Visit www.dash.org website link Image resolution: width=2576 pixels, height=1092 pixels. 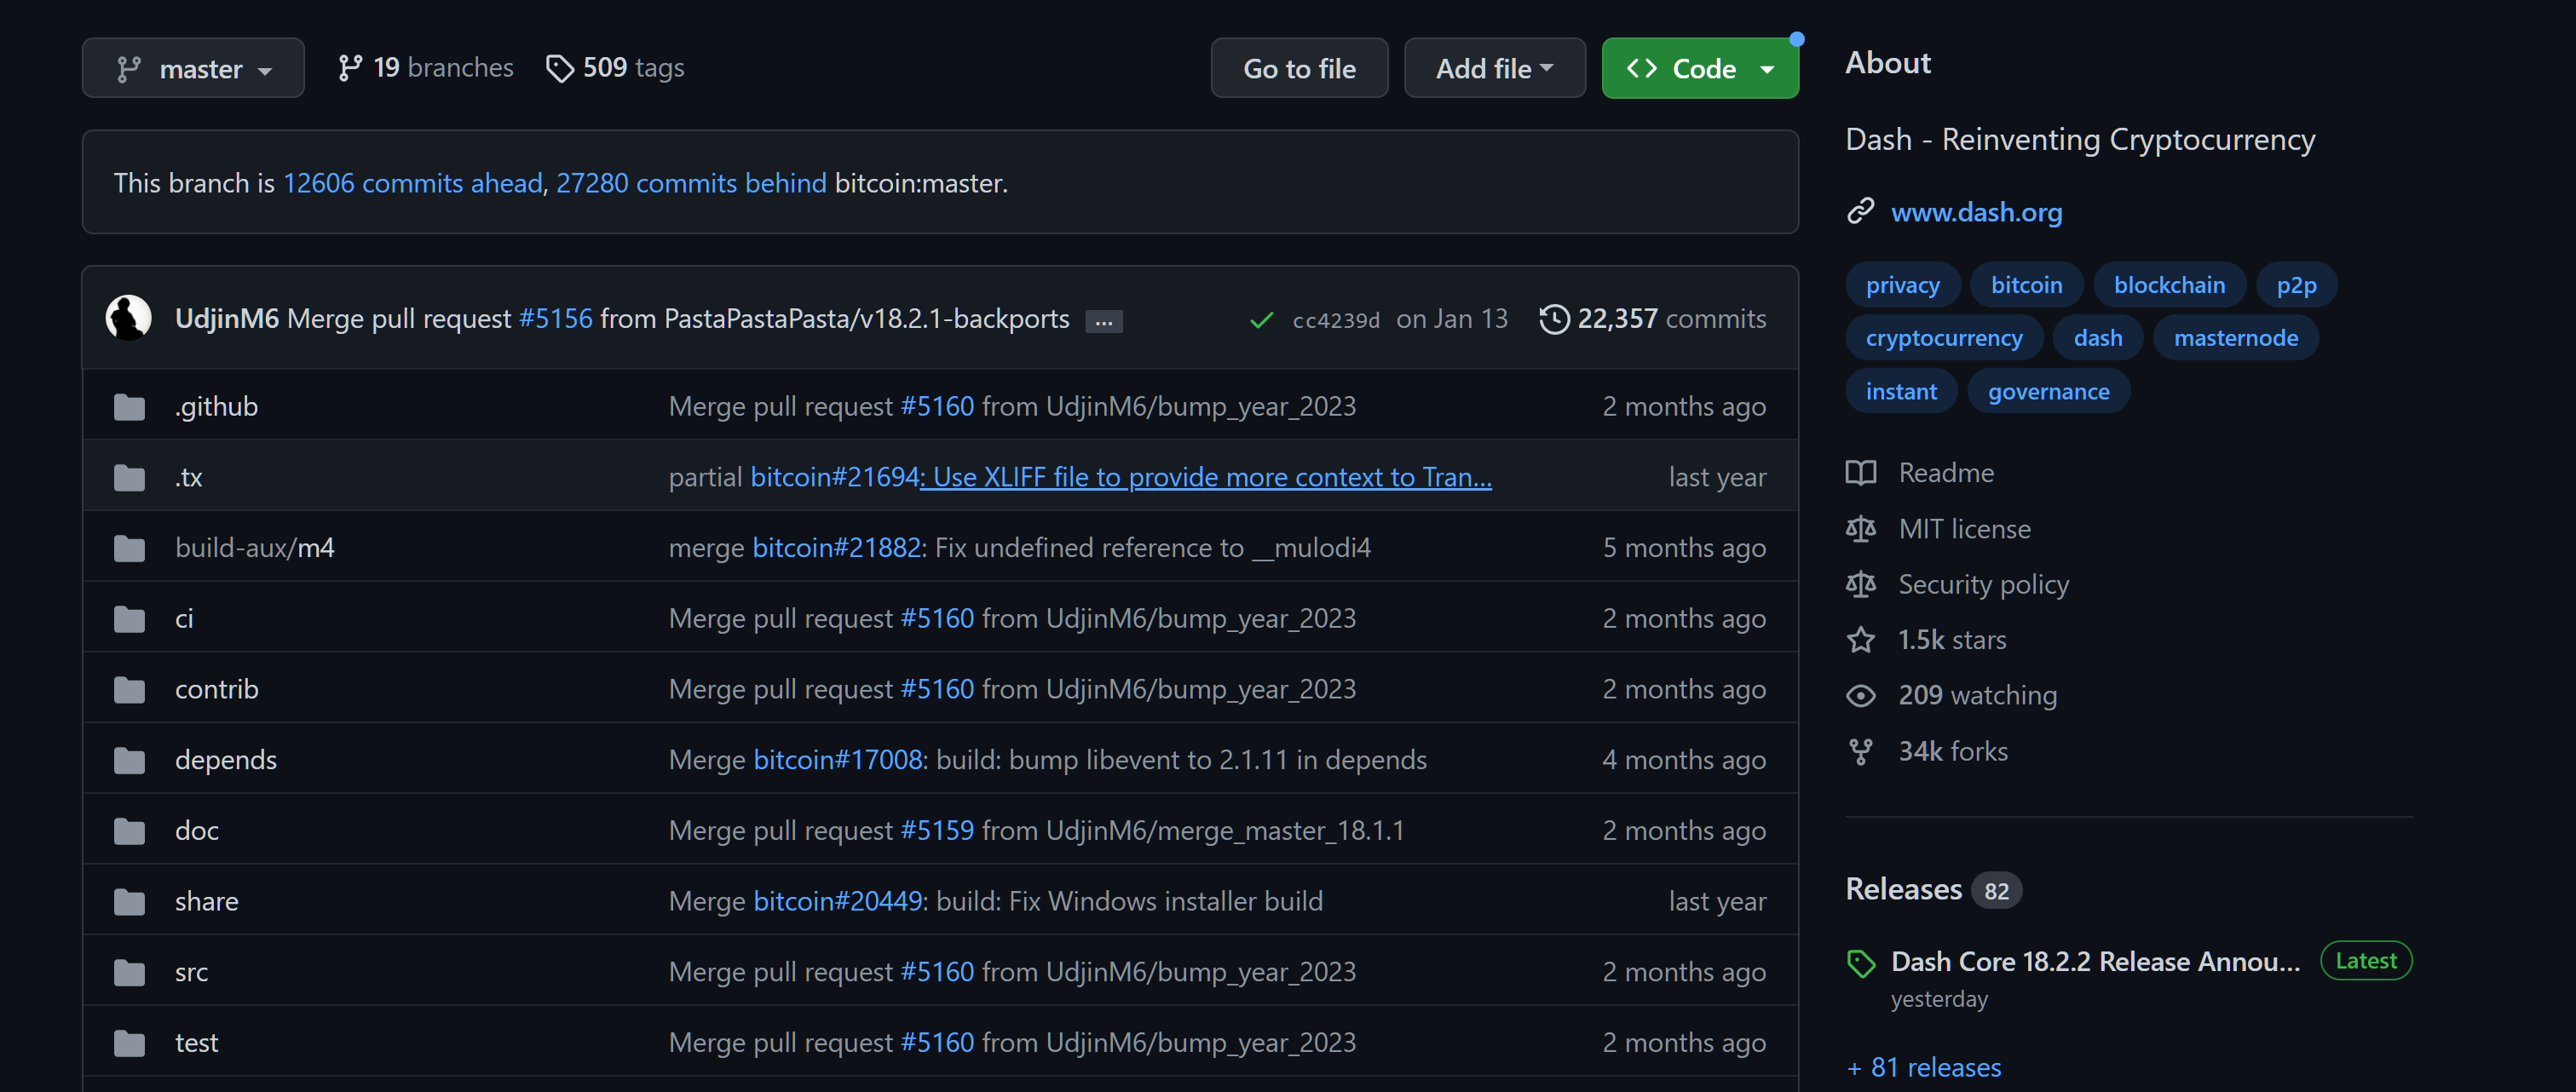1976,212
